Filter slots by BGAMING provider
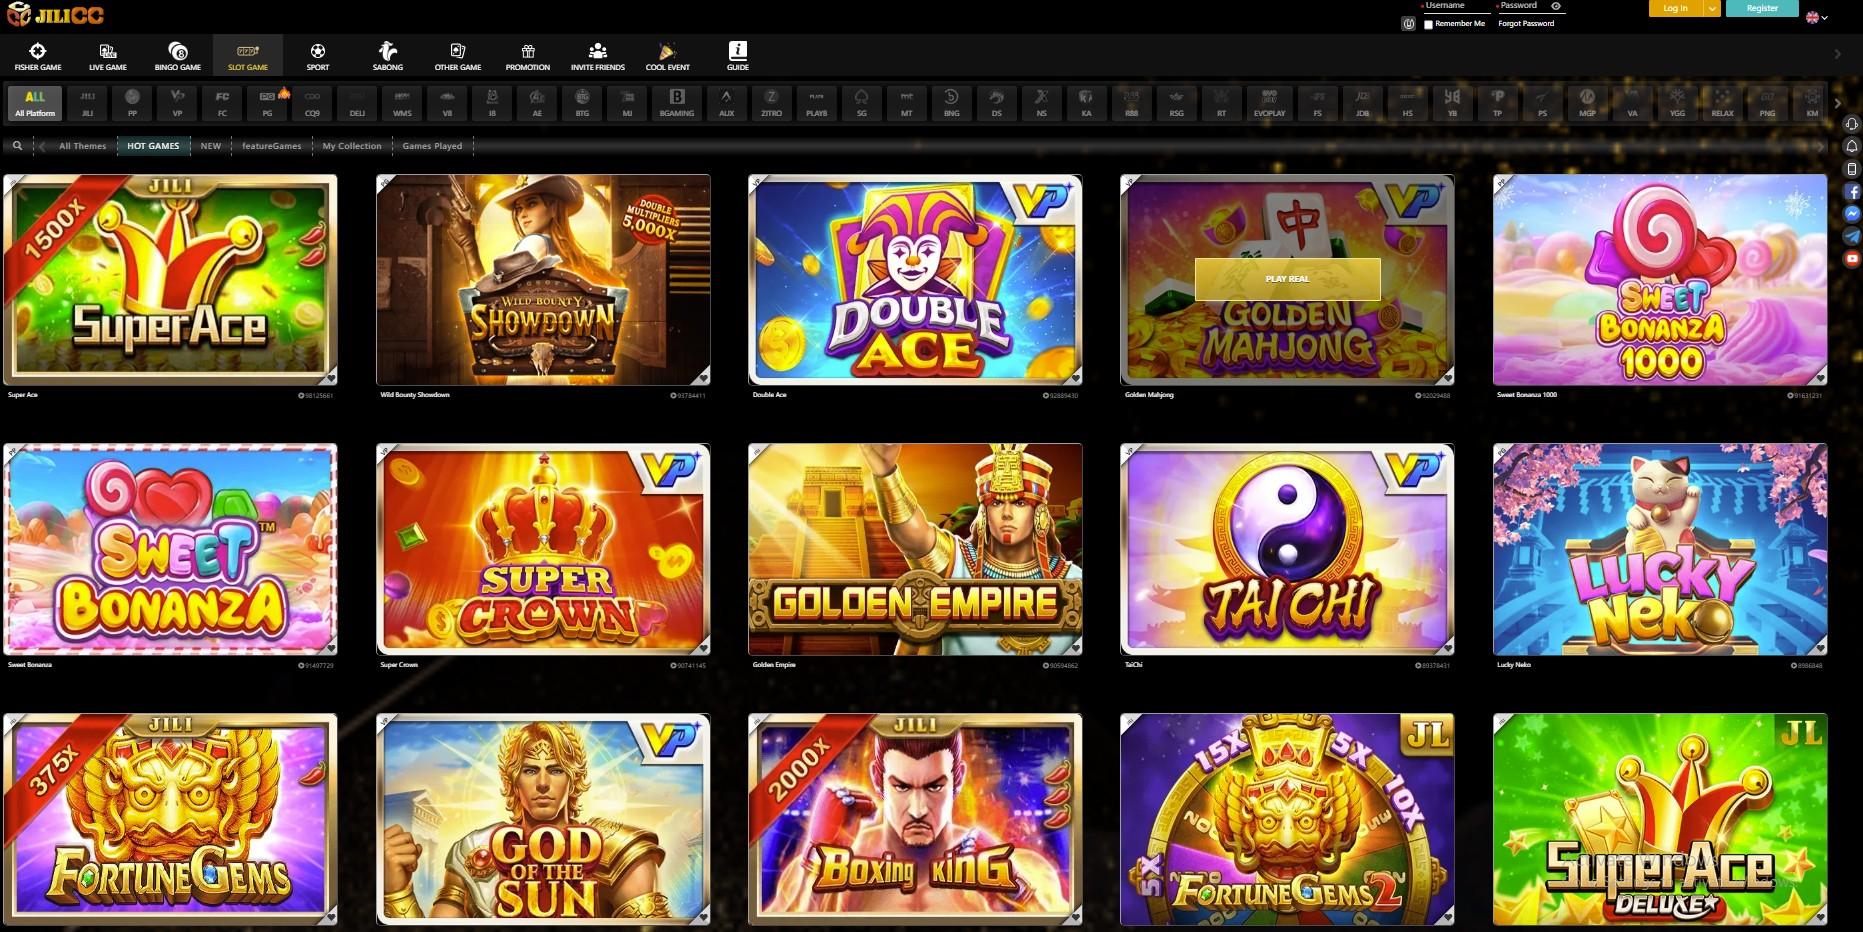This screenshot has height=932, width=1863. 677,102
